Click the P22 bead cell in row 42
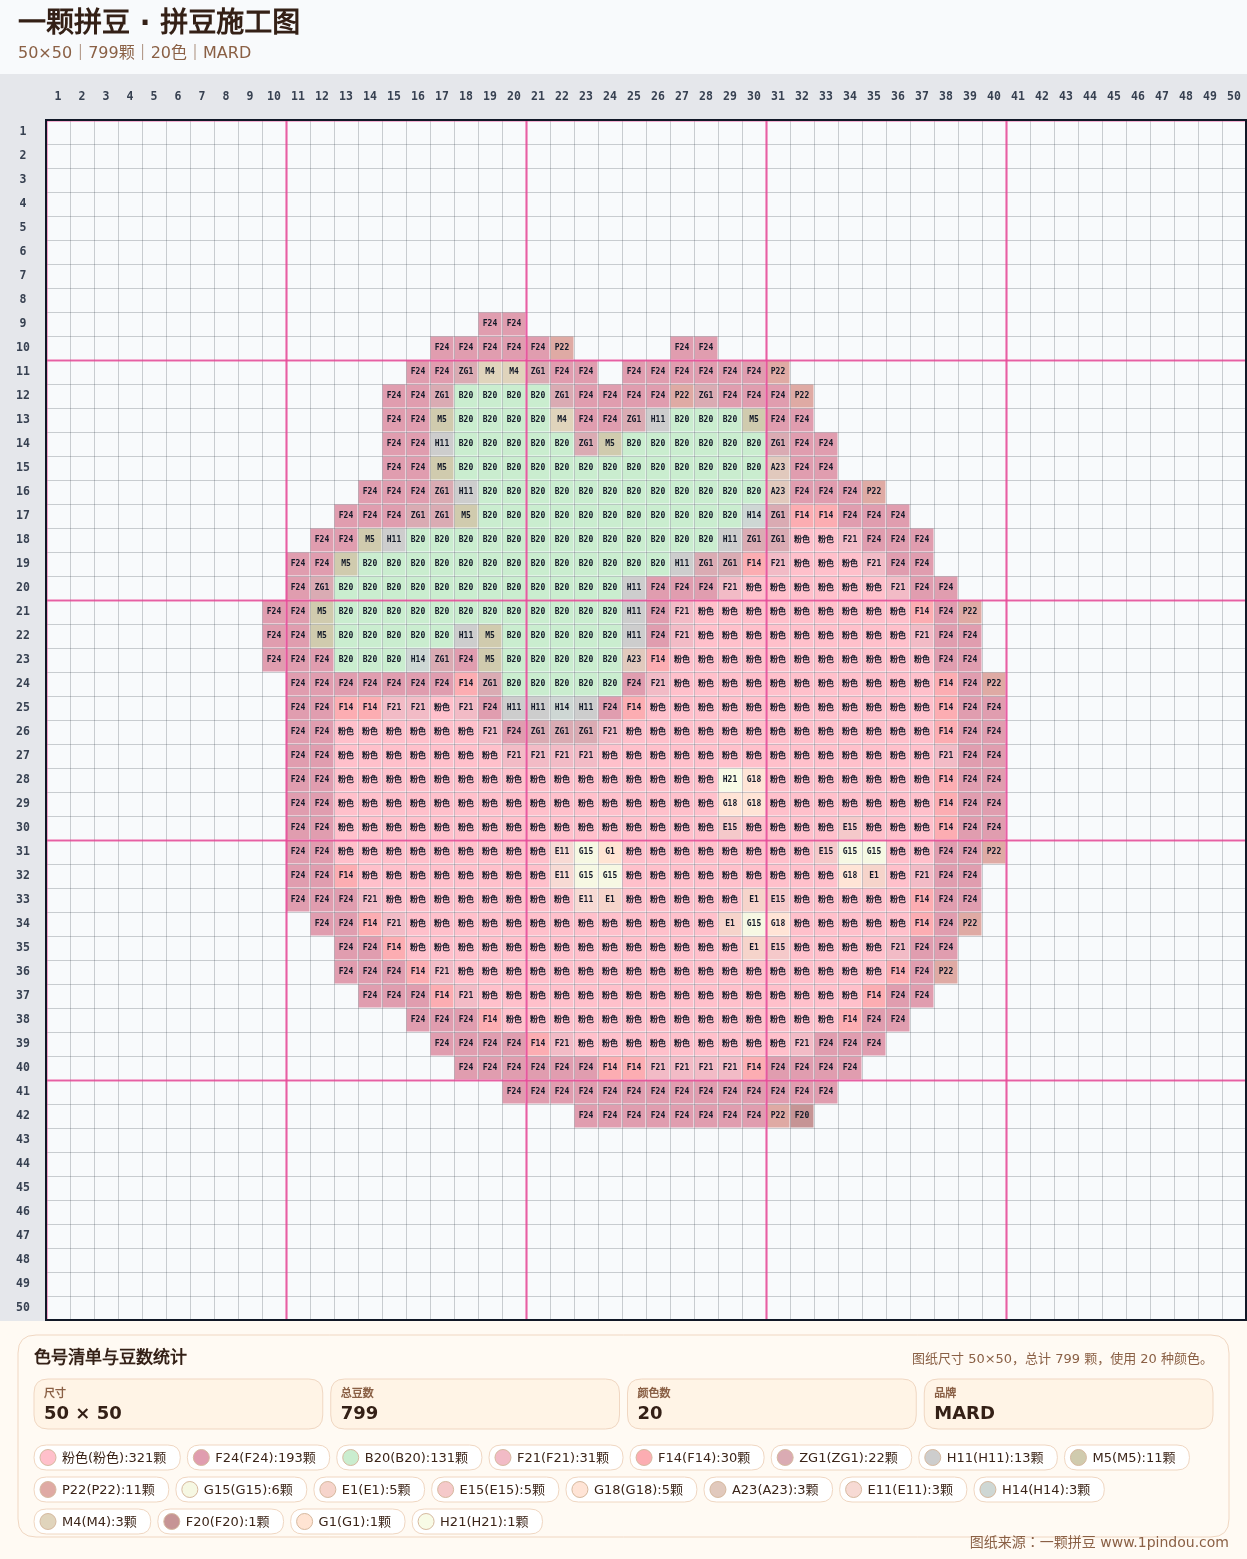The height and width of the screenshot is (1559, 1247). pos(778,1115)
